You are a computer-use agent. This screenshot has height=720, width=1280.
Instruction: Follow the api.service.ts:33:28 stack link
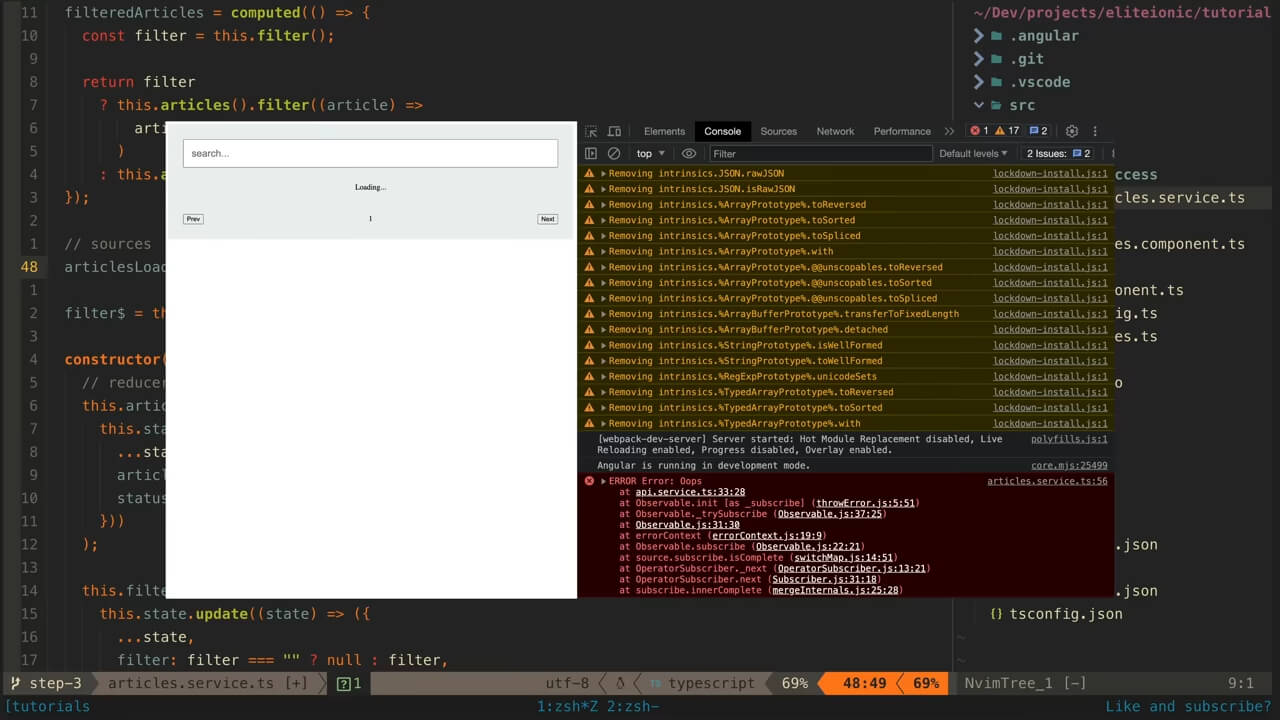pyautogui.click(x=690, y=492)
